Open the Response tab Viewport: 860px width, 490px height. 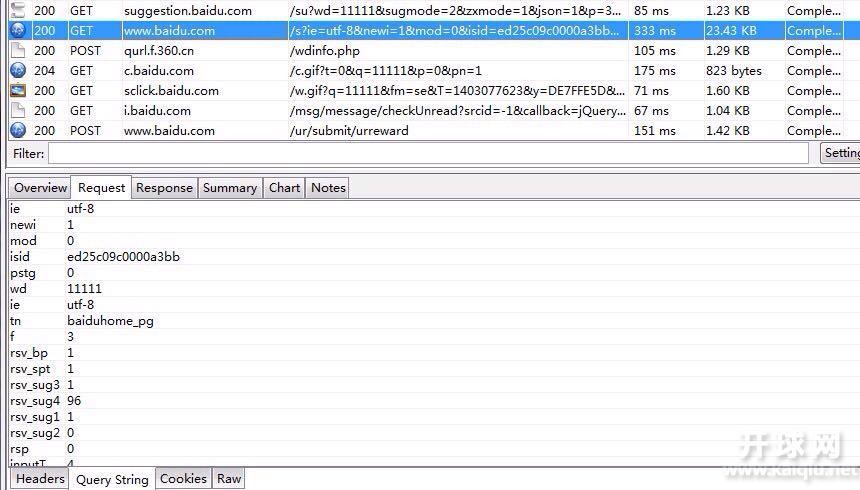pyautogui.click(x=164, y=188)
